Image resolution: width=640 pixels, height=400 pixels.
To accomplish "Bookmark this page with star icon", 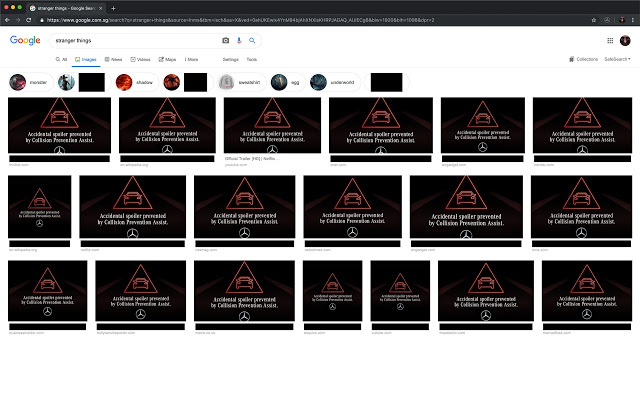I will (x=594, y=19).
